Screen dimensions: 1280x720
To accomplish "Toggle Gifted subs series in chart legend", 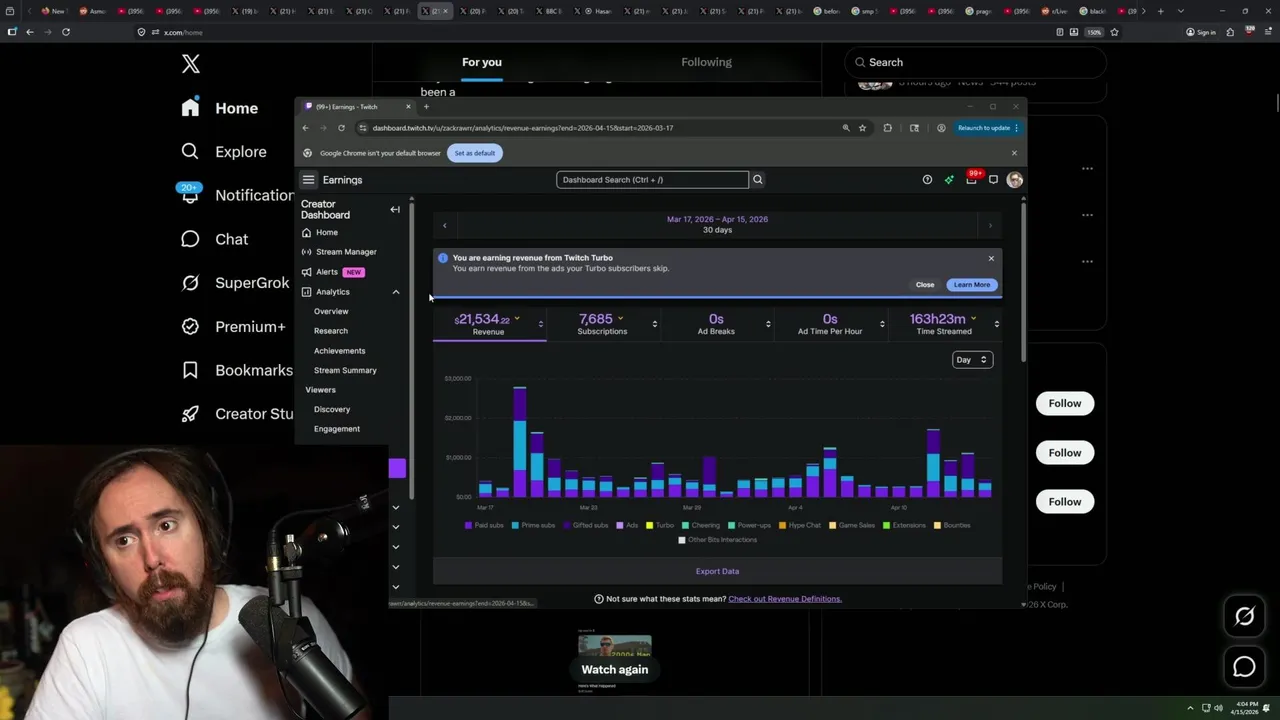I will (x=587, y=525).
